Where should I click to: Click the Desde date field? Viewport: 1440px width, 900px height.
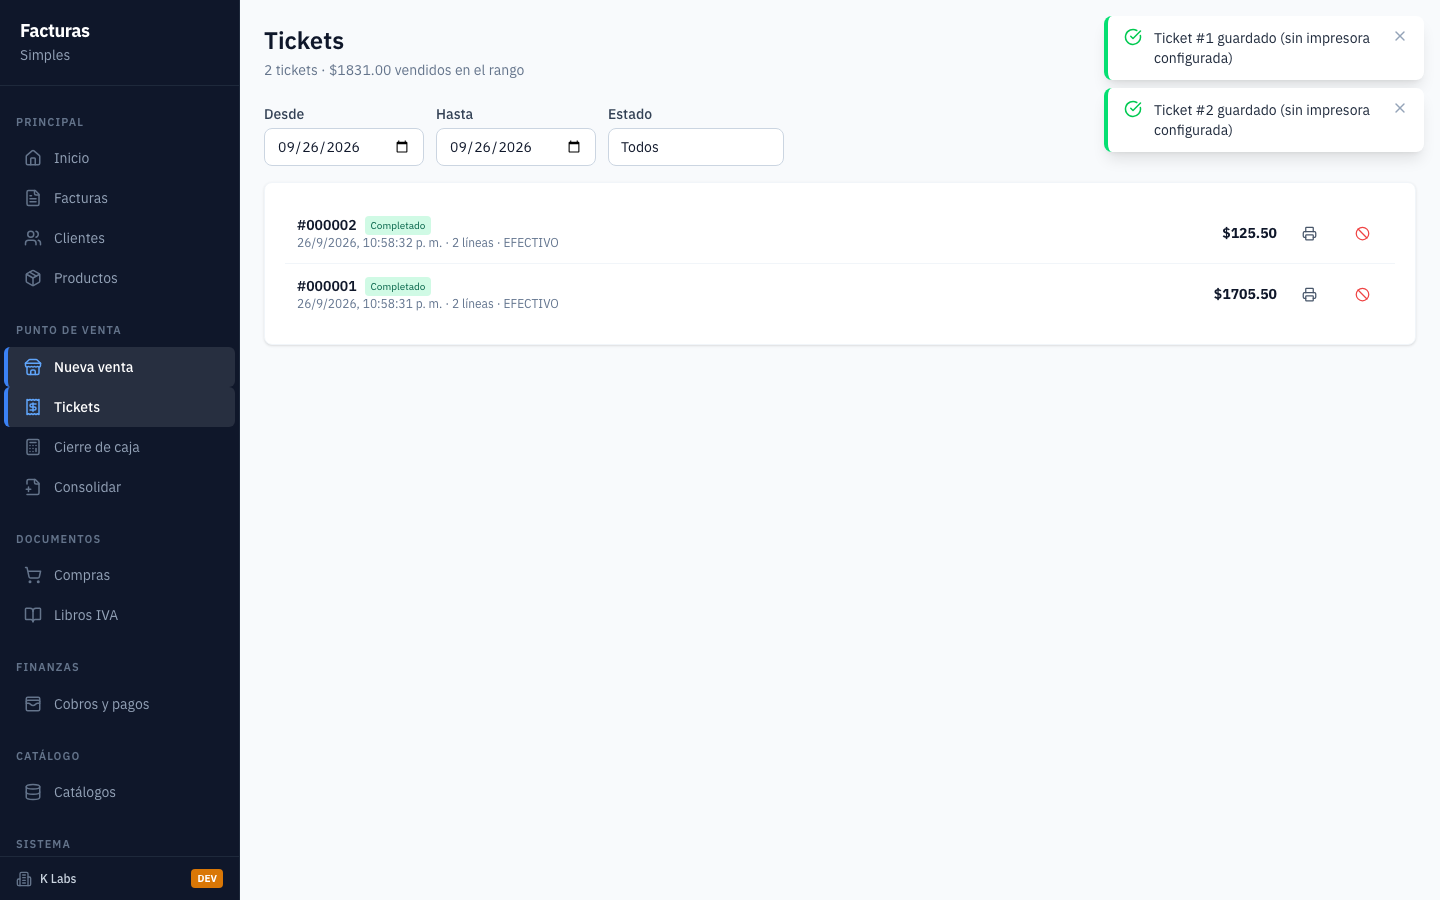coord(344,147)
